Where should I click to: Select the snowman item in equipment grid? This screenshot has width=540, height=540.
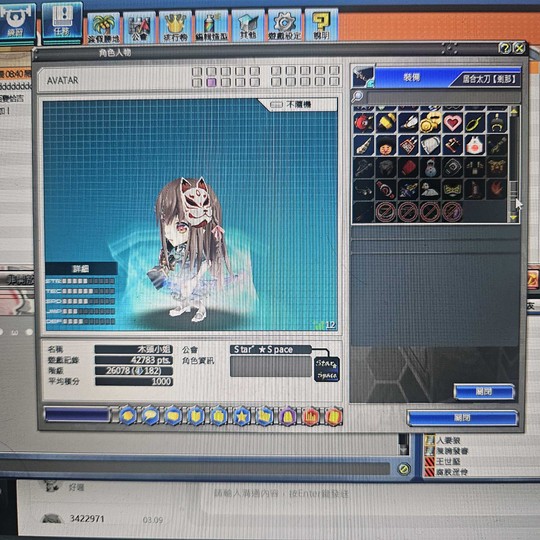point(430,168)
